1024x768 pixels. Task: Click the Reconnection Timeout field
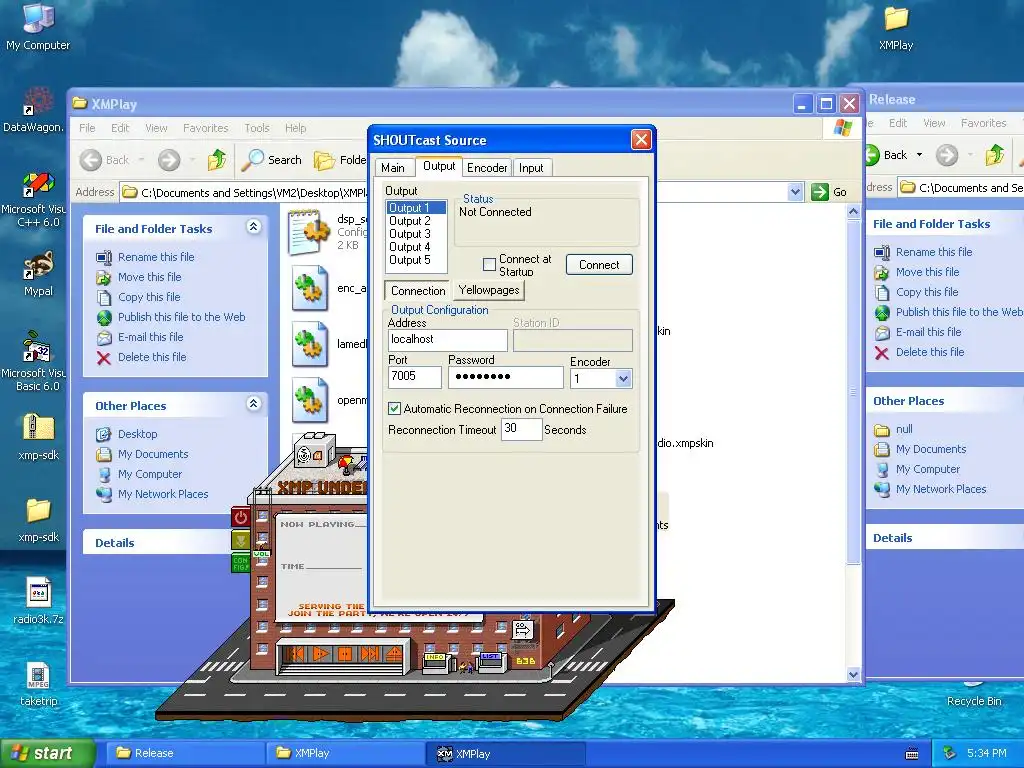tap(521, 429)
